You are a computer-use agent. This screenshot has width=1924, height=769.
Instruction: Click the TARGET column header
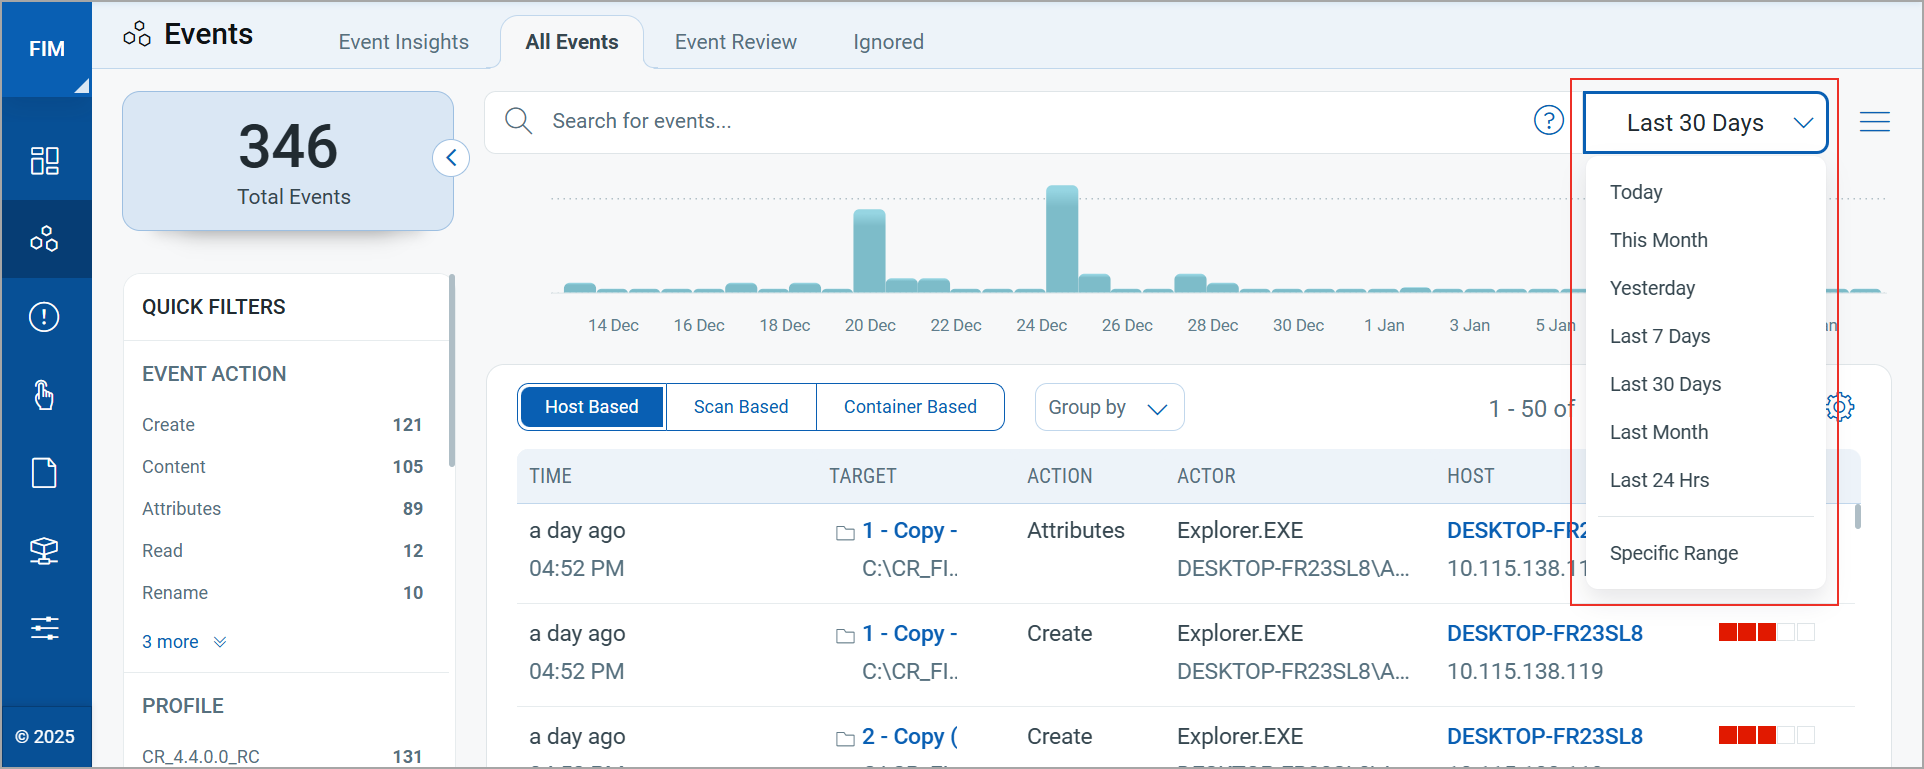(862, 477)
